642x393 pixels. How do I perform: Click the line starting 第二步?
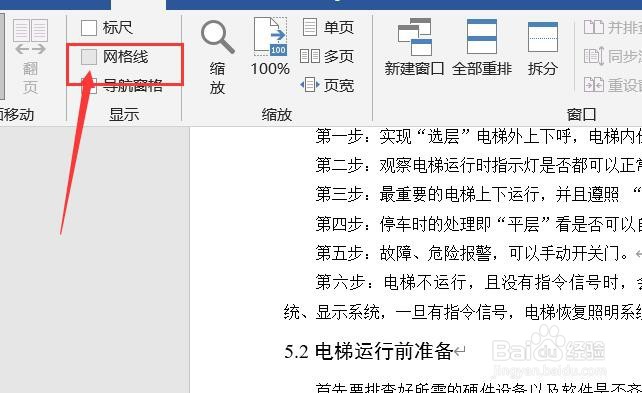(478, 165)
